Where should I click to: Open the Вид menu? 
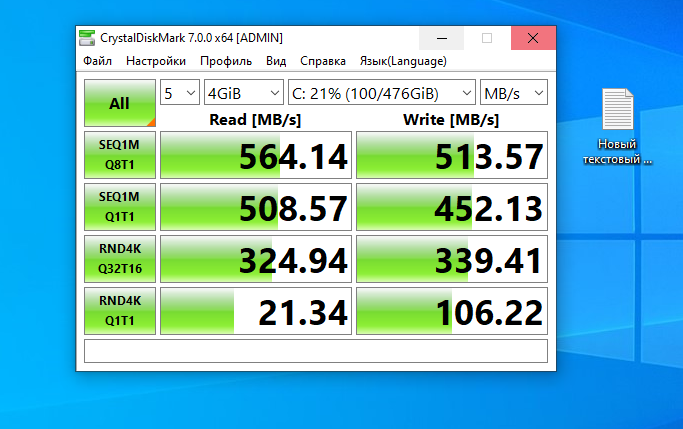(276, 61)
